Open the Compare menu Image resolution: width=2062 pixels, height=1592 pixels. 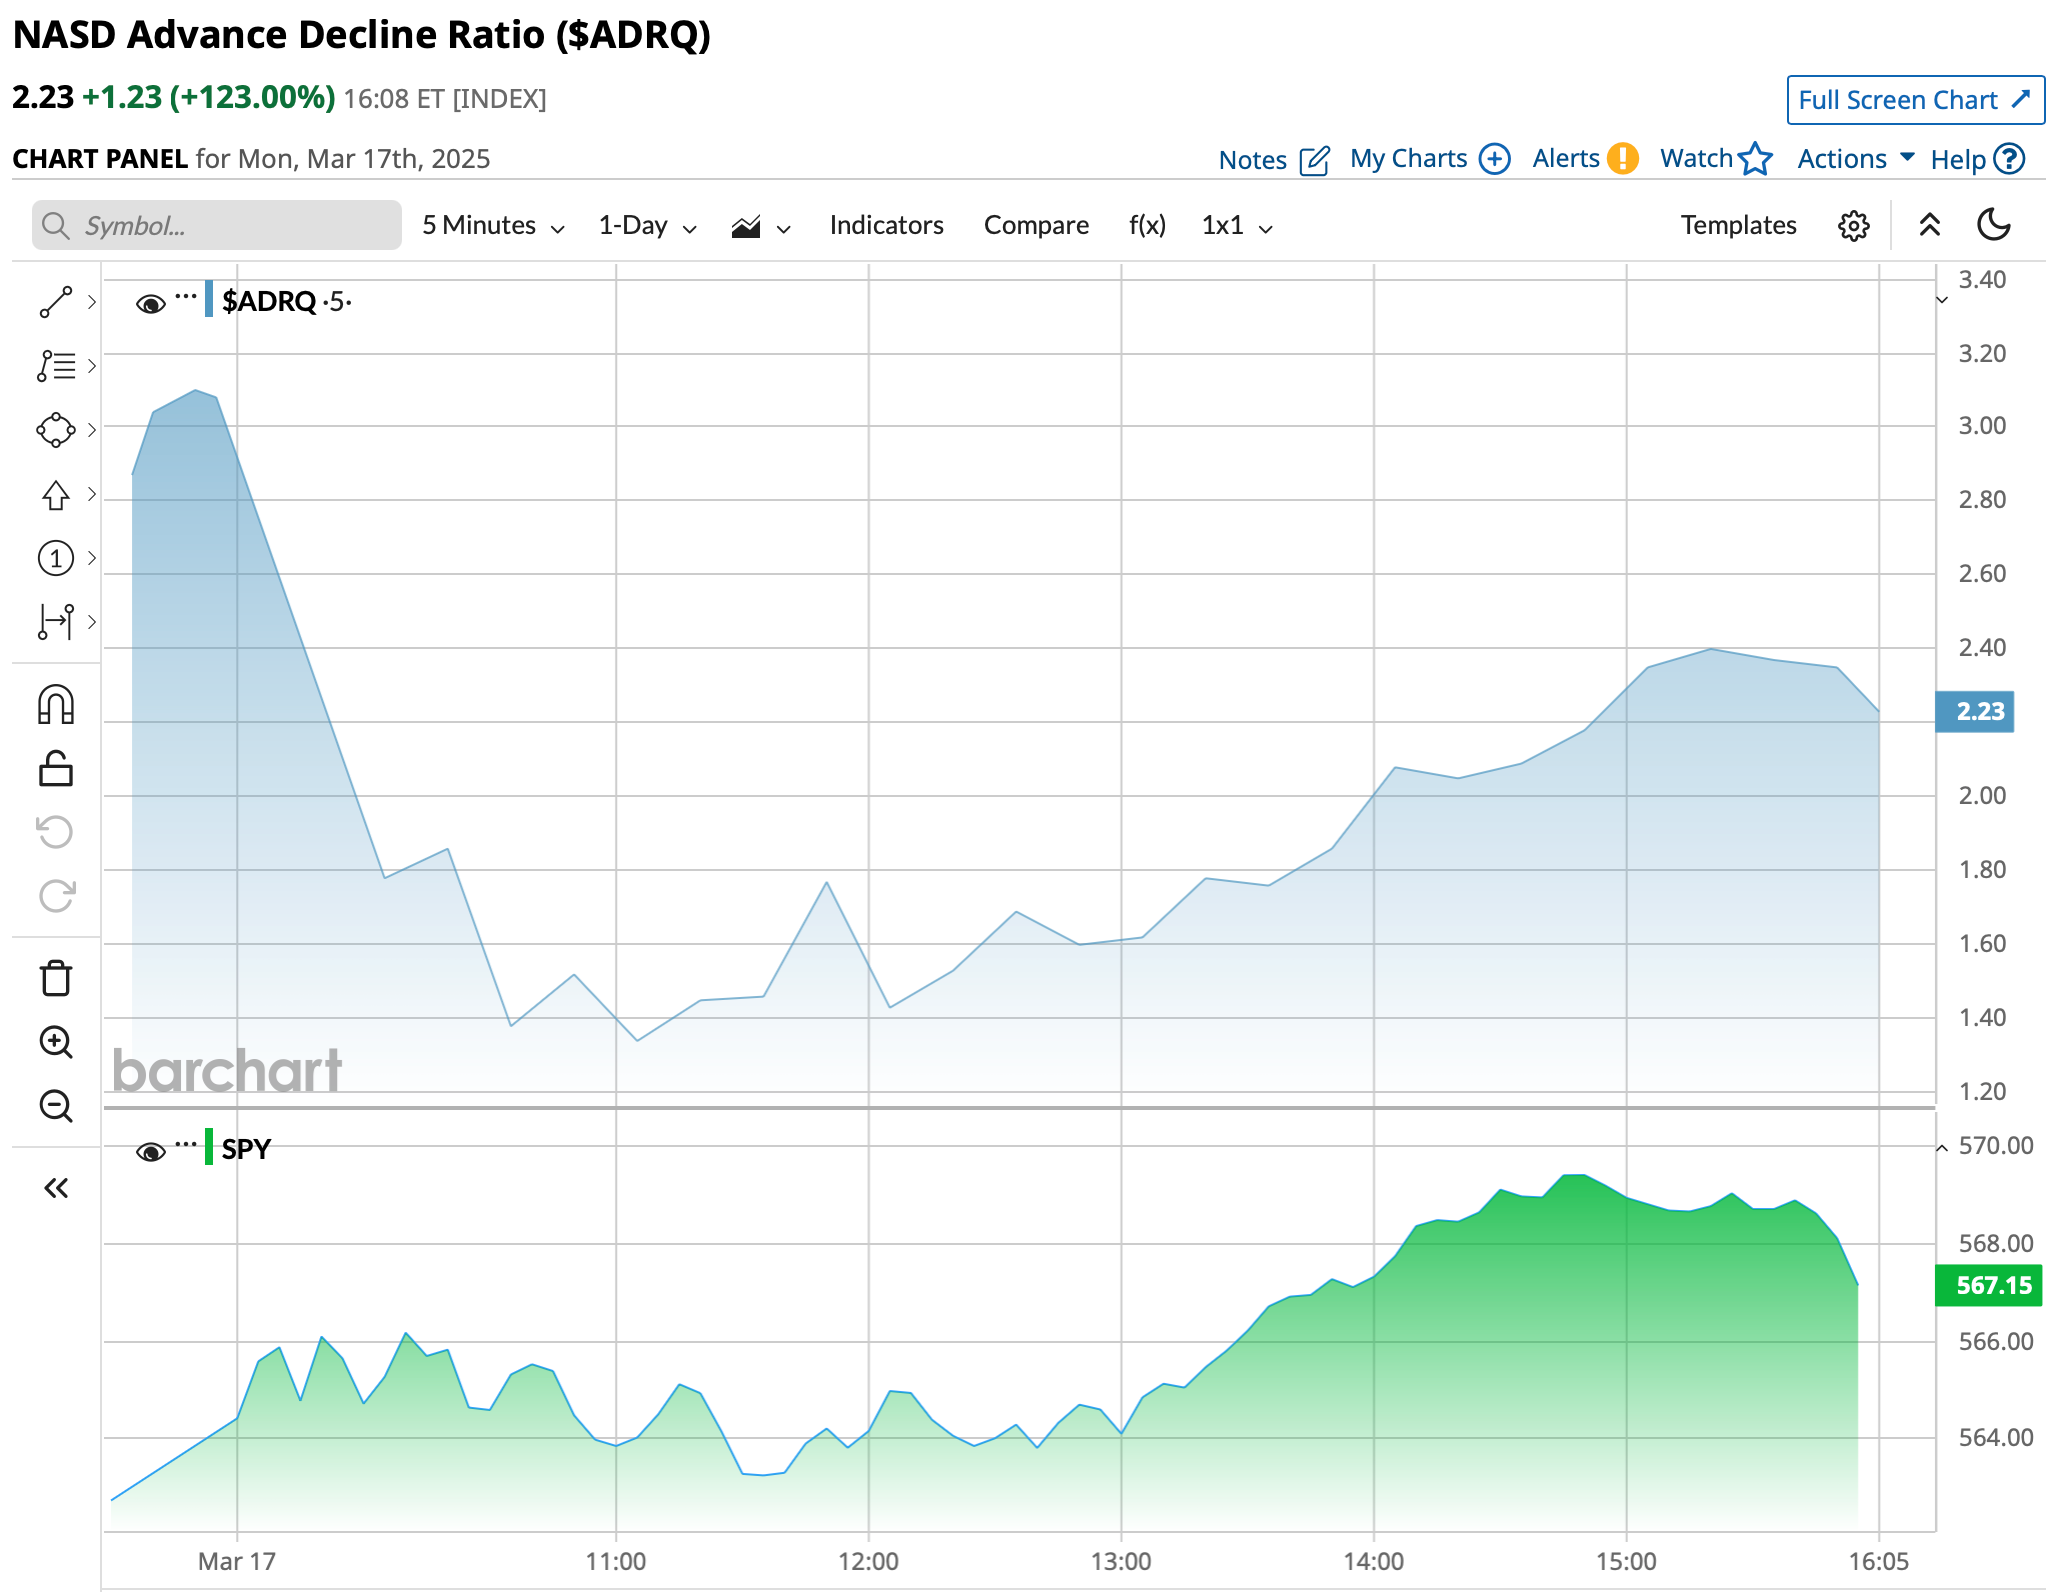1036,226
